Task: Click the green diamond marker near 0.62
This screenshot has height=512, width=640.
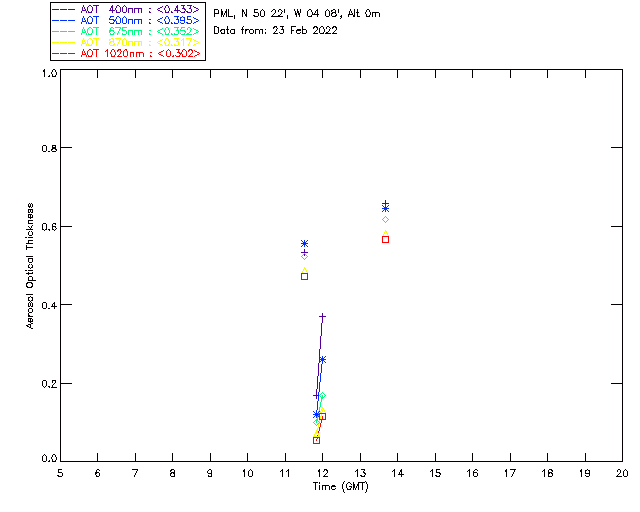Action: click(x=385, y=220)
